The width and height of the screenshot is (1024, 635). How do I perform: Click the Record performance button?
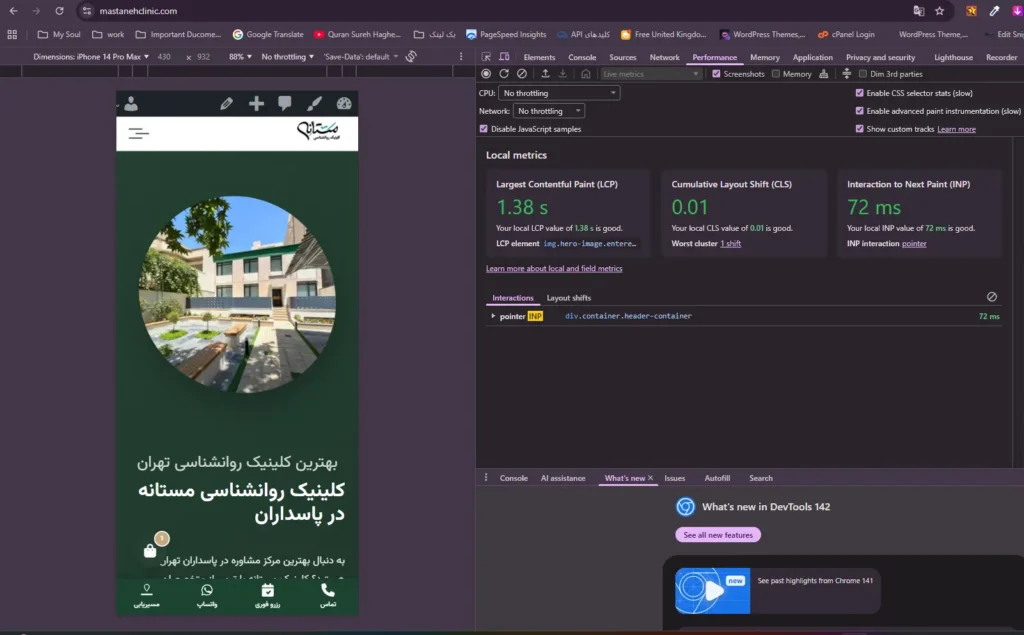pyautogui.click(x=486, y=74)
